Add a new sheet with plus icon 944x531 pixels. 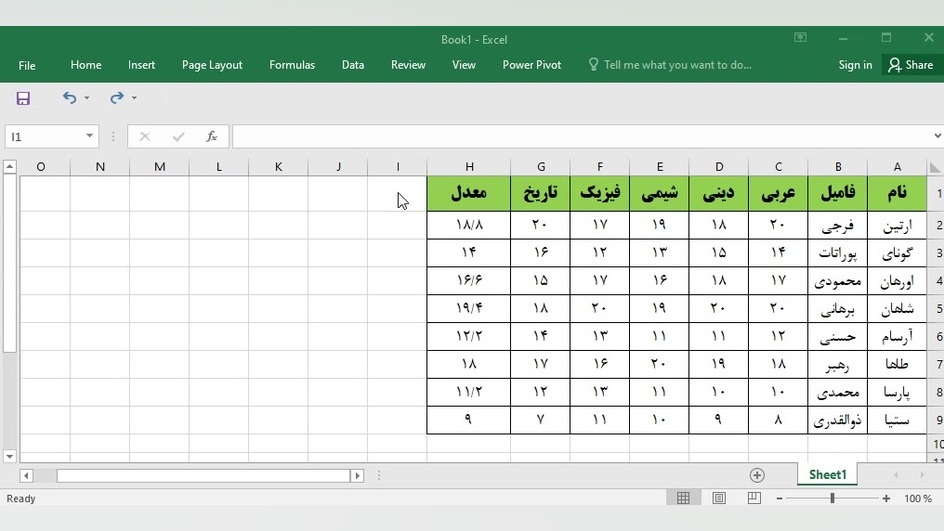757,475
